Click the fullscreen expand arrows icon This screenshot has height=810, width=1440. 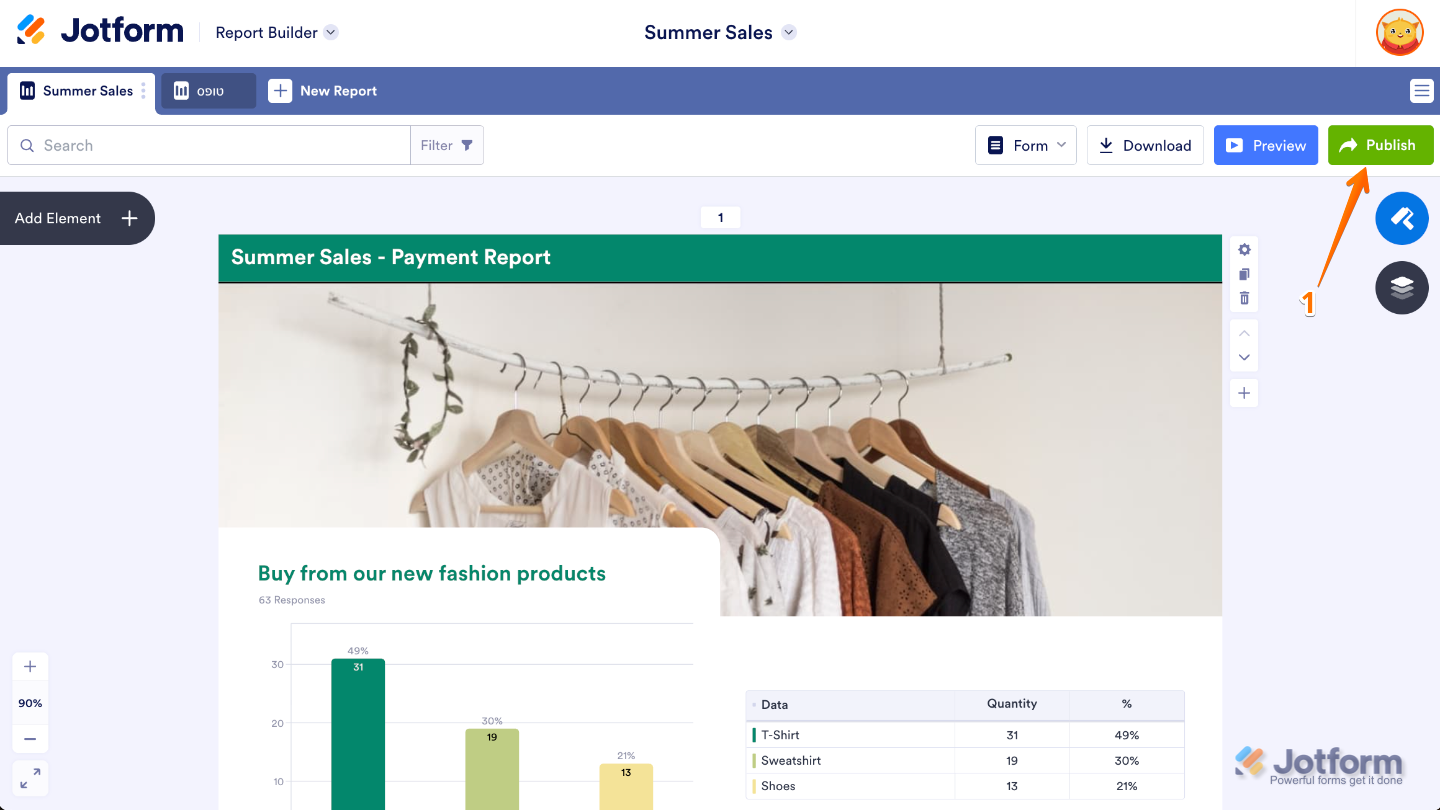(30, 778)
